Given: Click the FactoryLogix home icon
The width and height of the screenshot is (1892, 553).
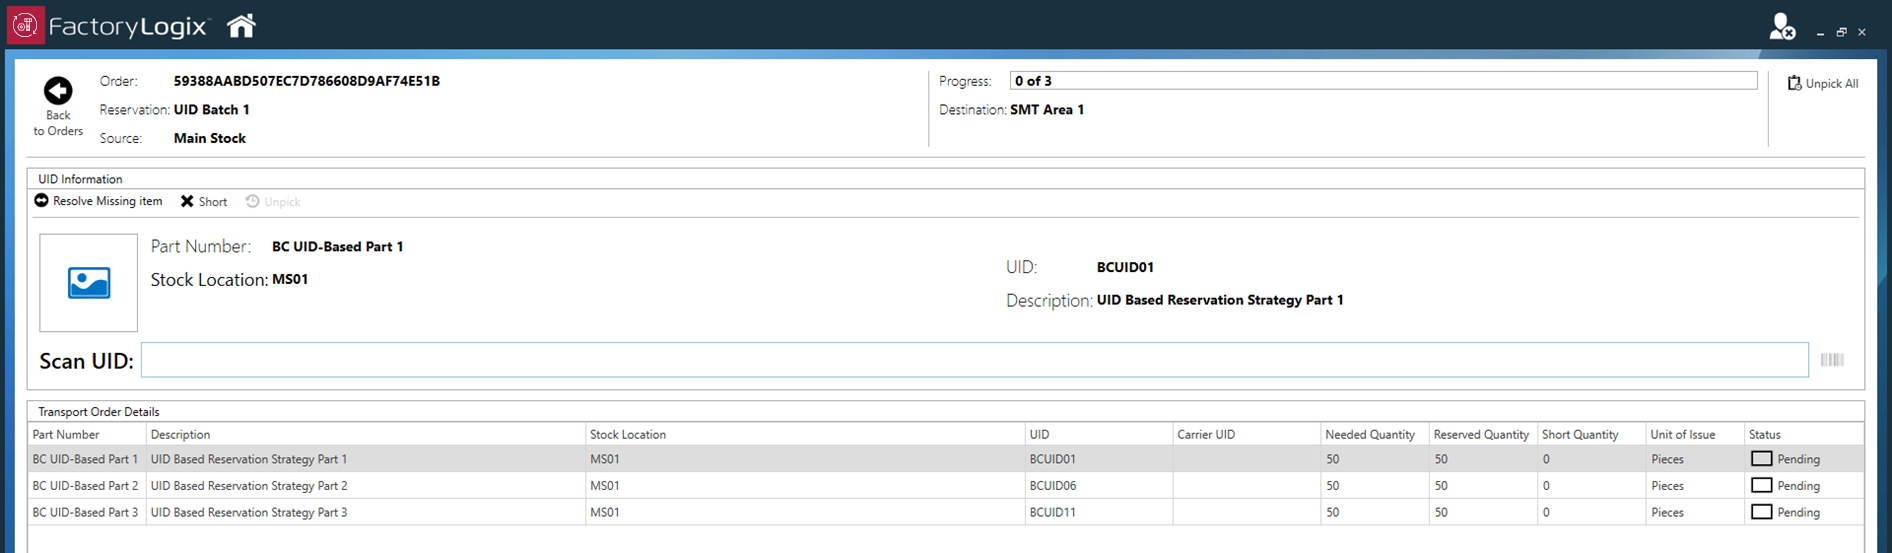Looking at the screenshot, I should (x=241, y=26).
